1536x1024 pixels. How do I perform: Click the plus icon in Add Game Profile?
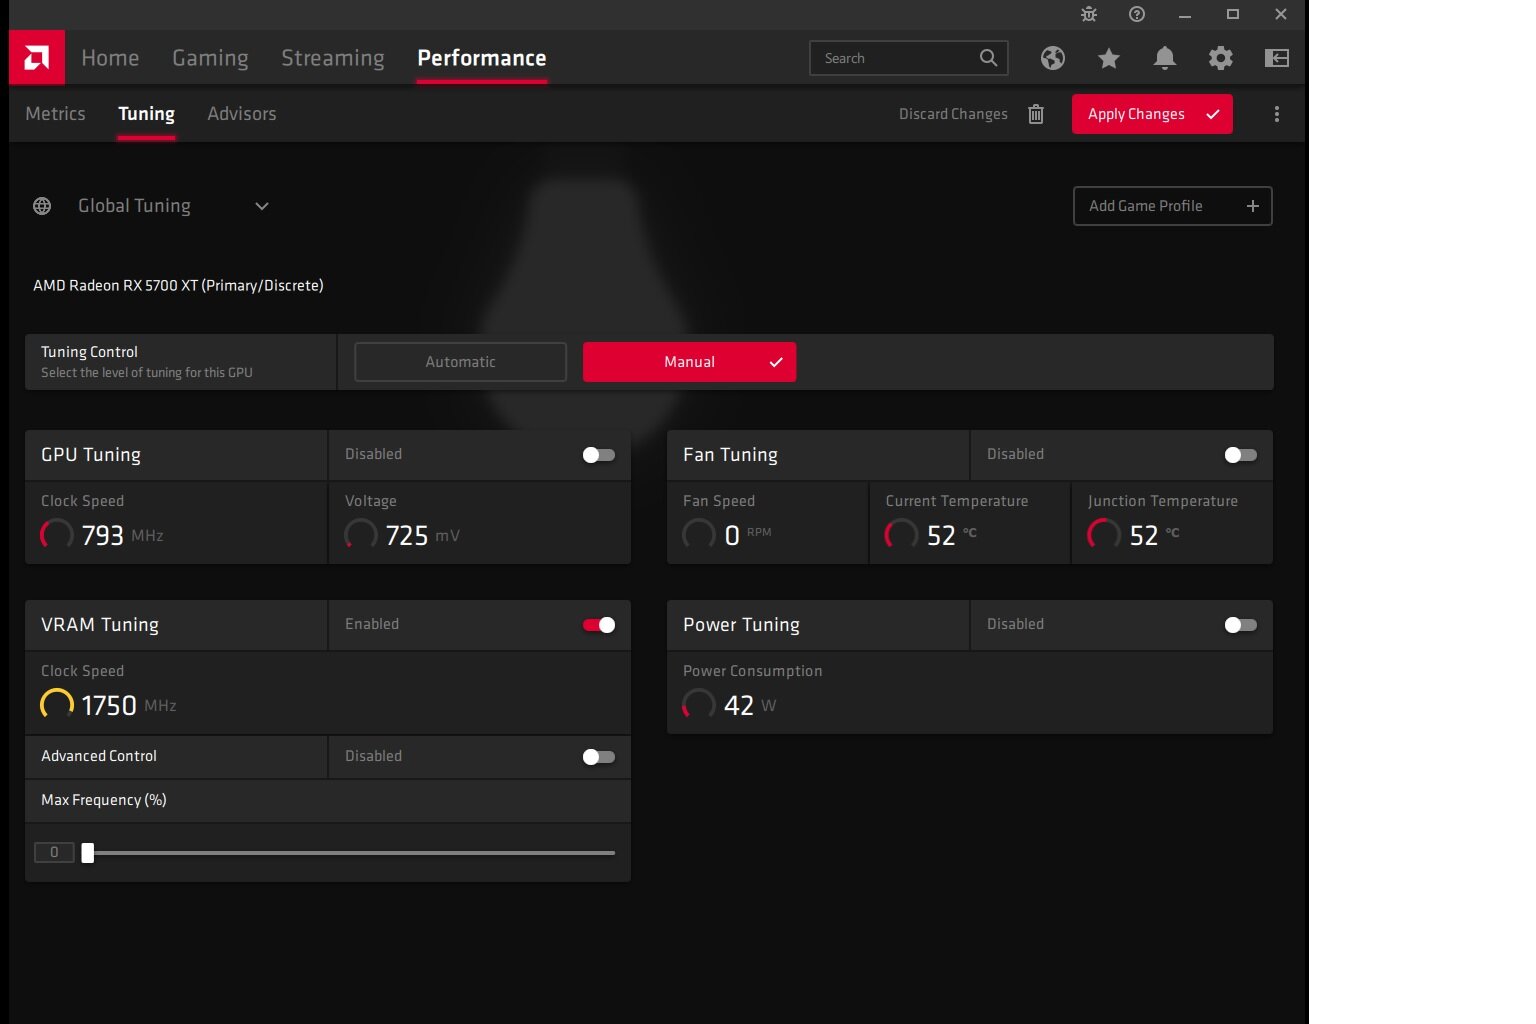point(1253,206)
